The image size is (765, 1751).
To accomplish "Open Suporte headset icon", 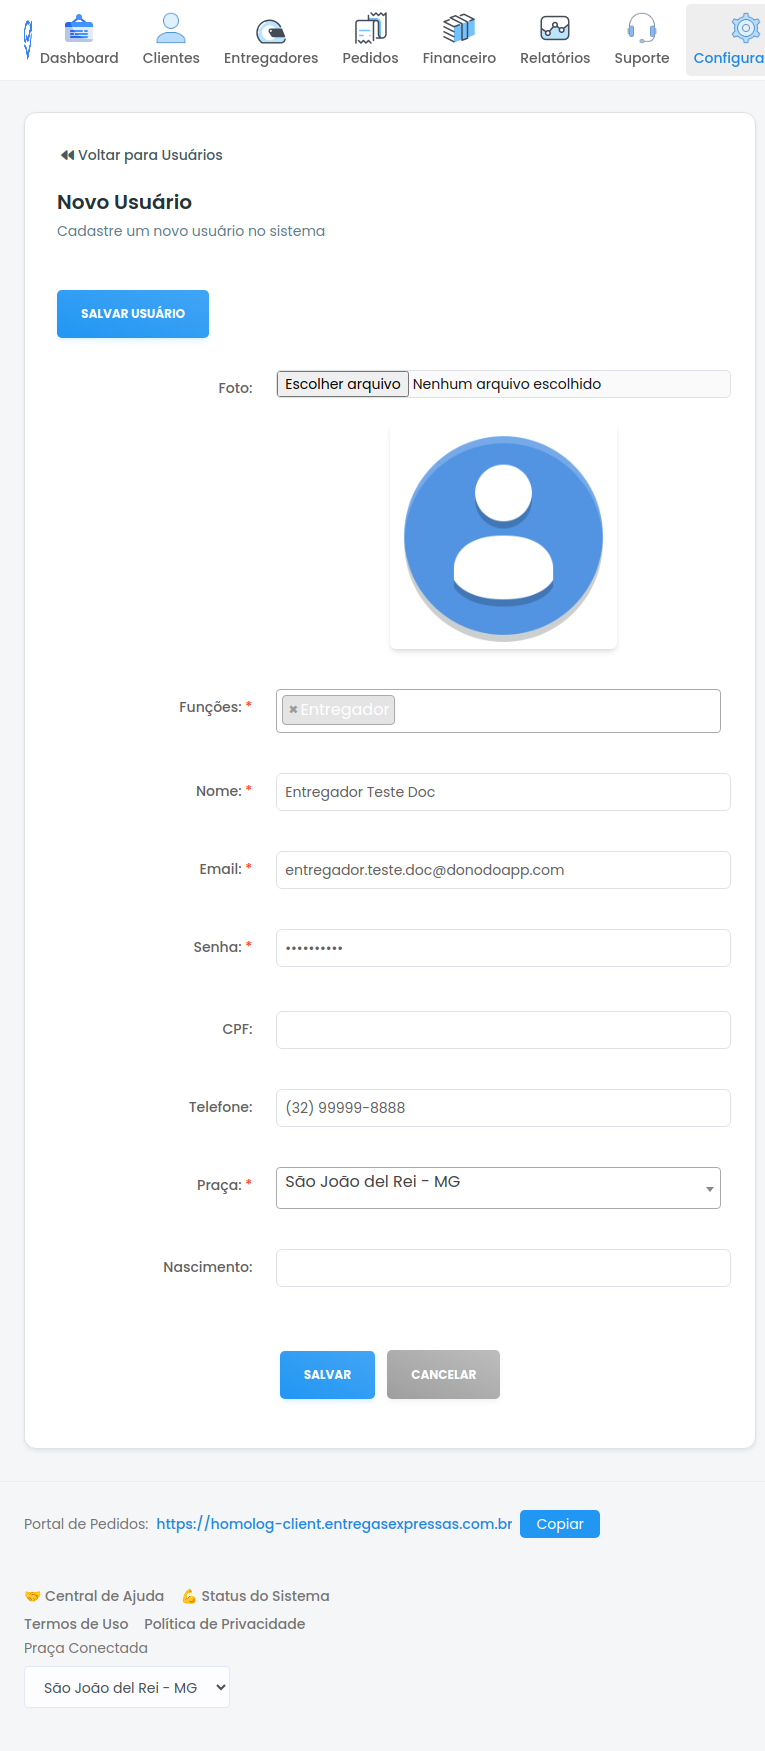I will [641, 29].
